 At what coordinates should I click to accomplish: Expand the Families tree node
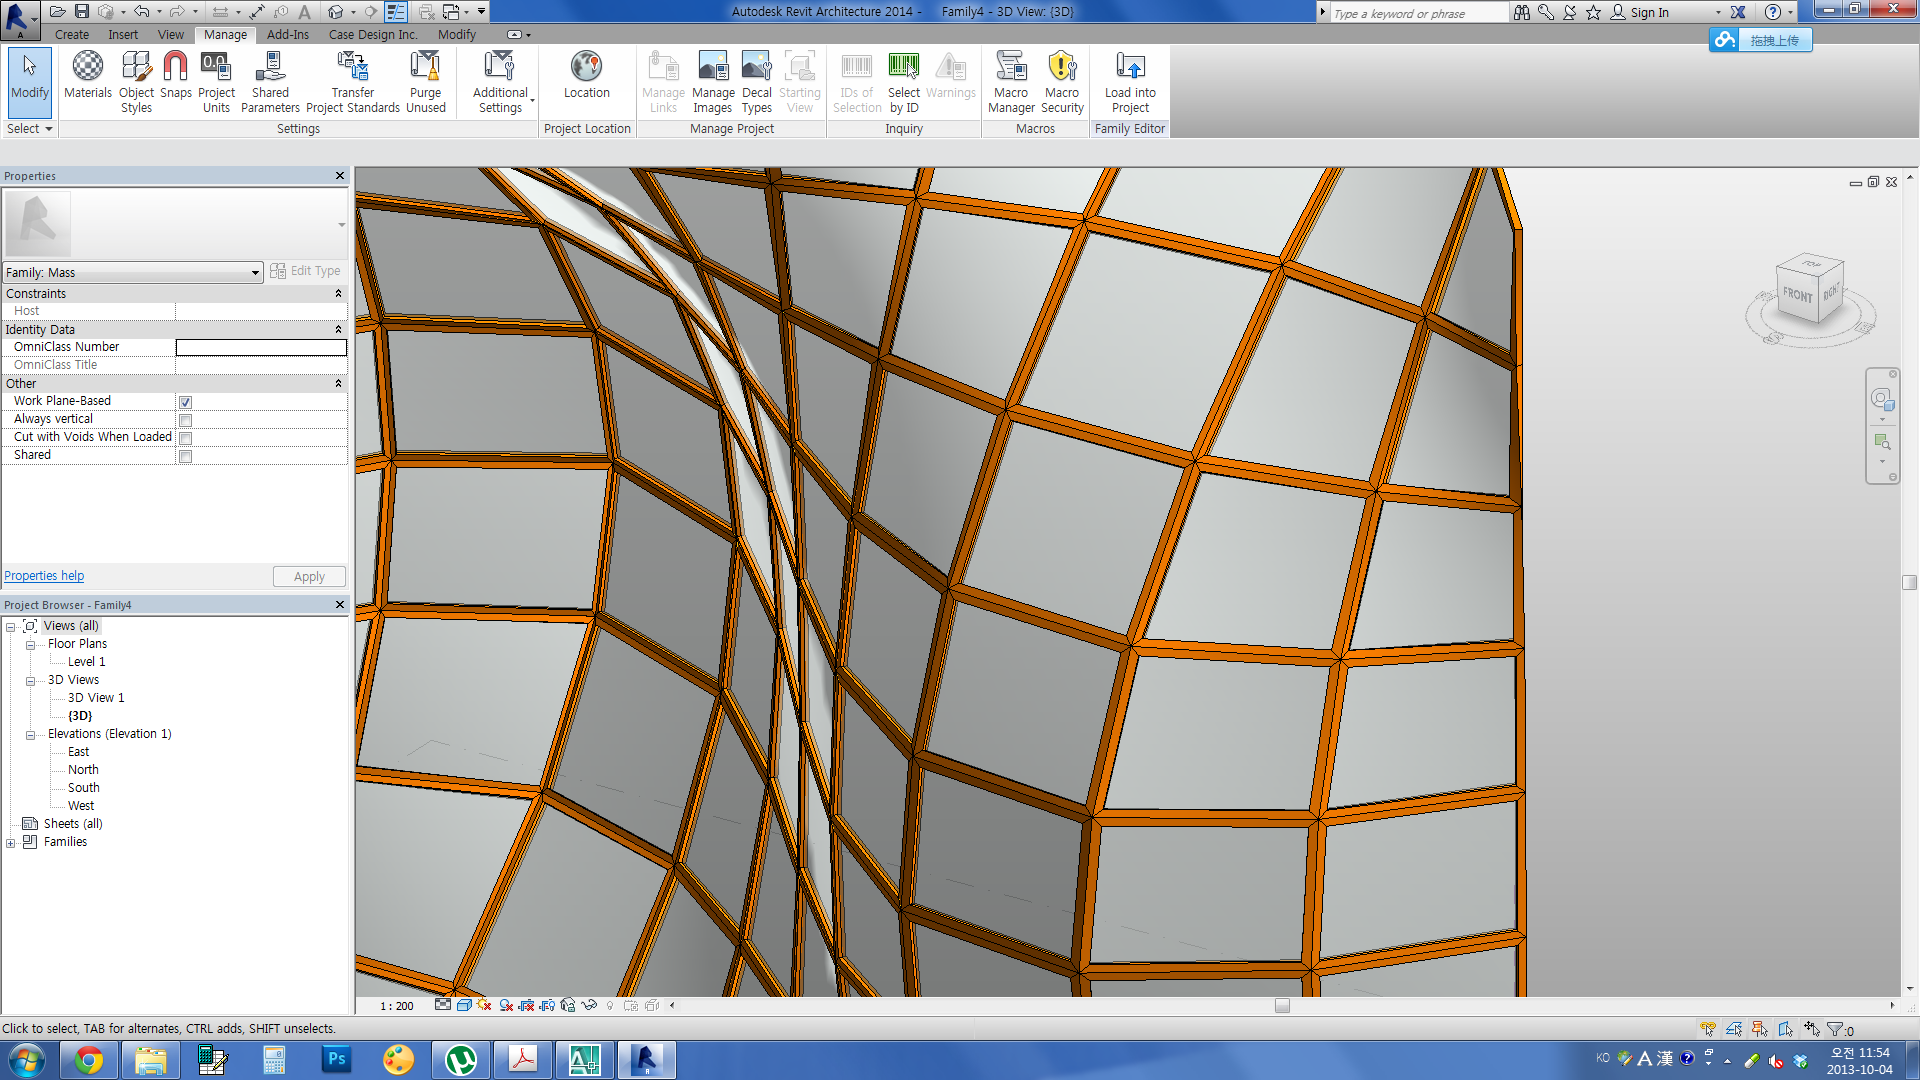11,843
